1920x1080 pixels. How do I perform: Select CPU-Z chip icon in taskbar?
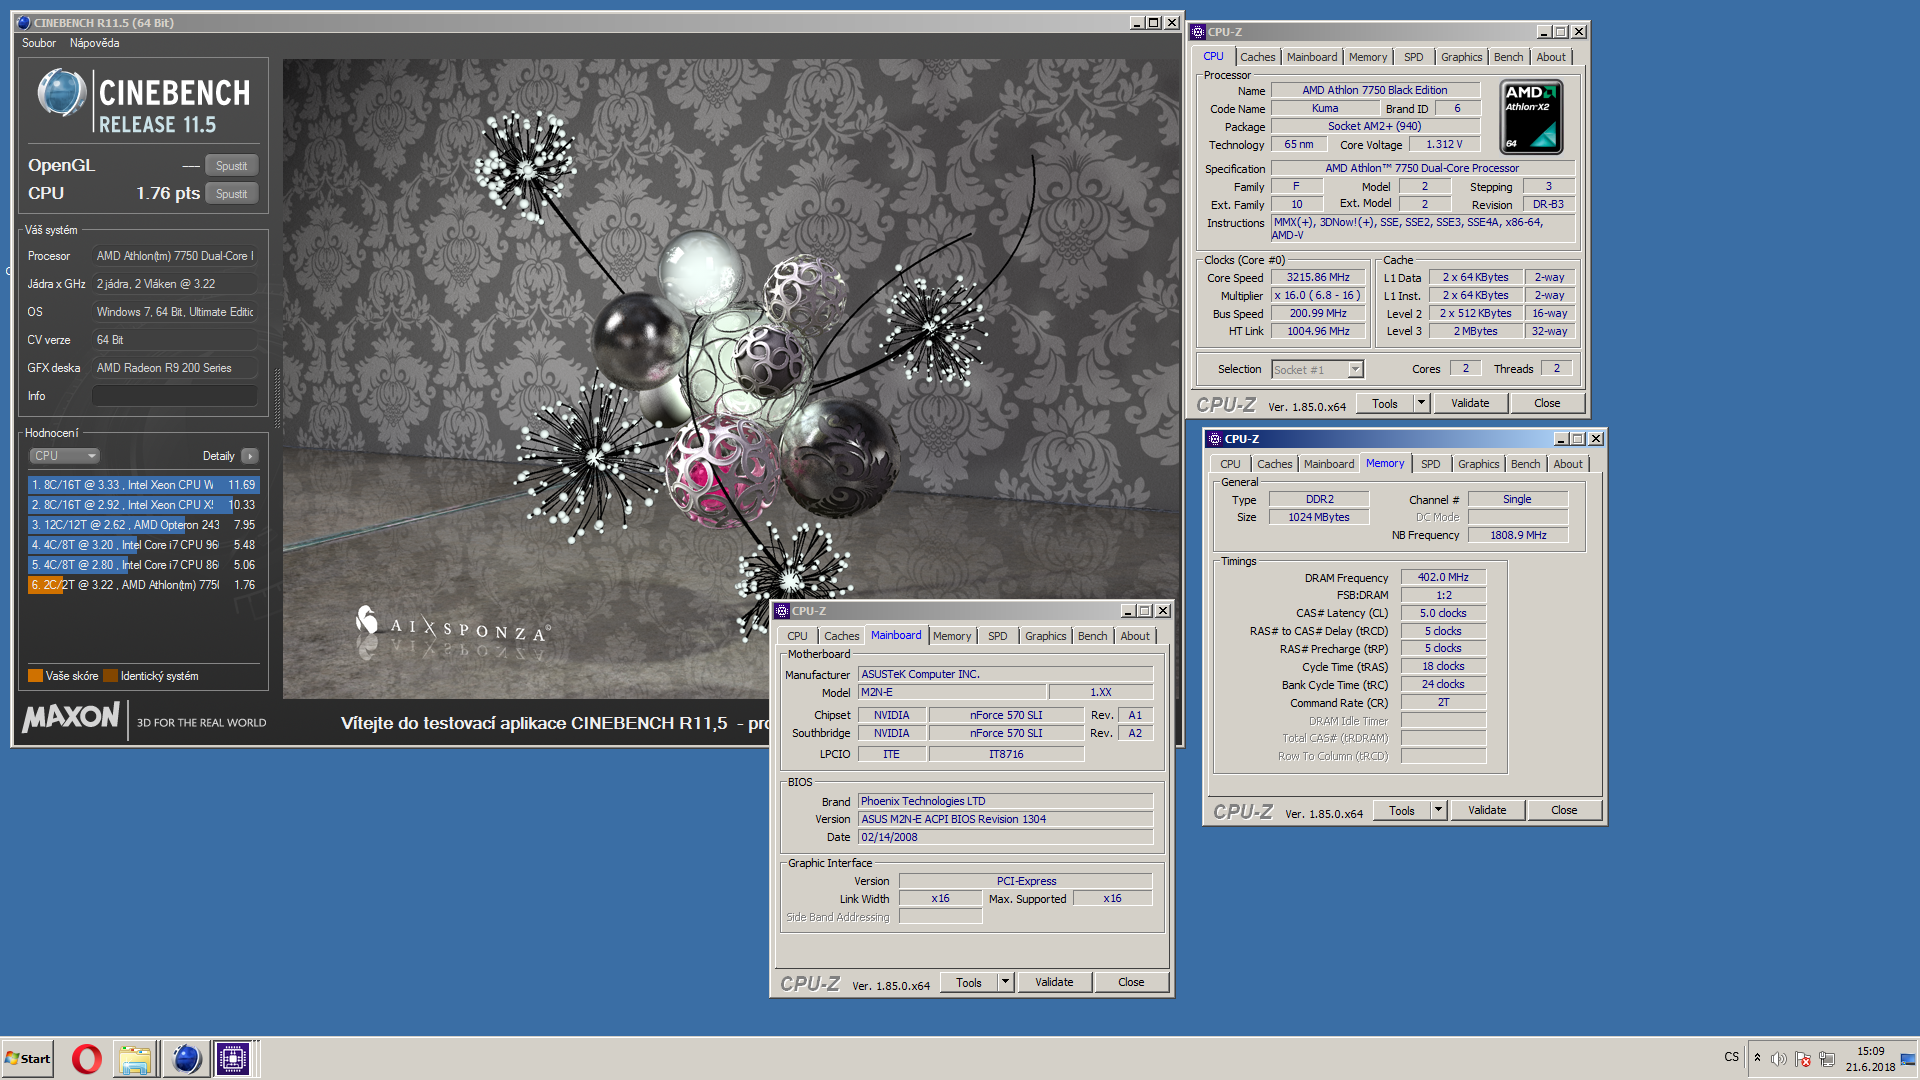coord(233,1058)
